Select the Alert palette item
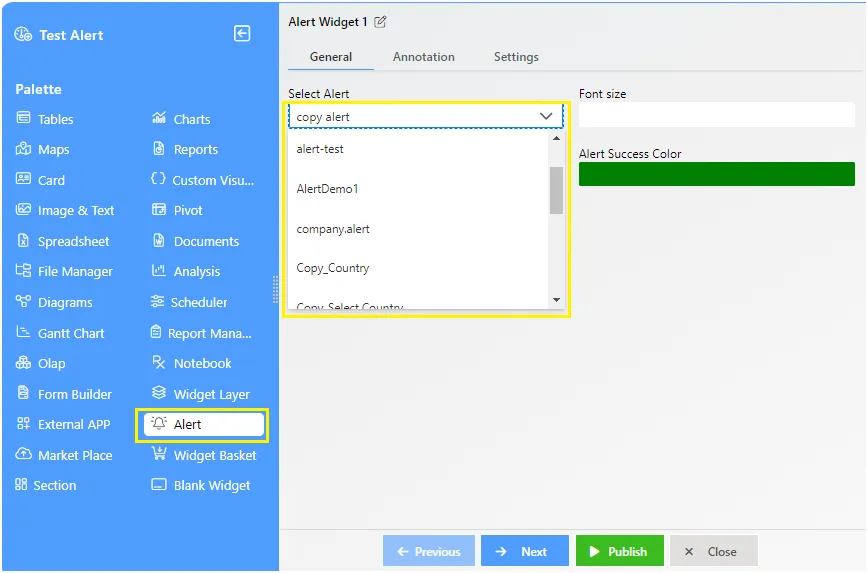Screen dimensions: 868x573 [203, 425]
